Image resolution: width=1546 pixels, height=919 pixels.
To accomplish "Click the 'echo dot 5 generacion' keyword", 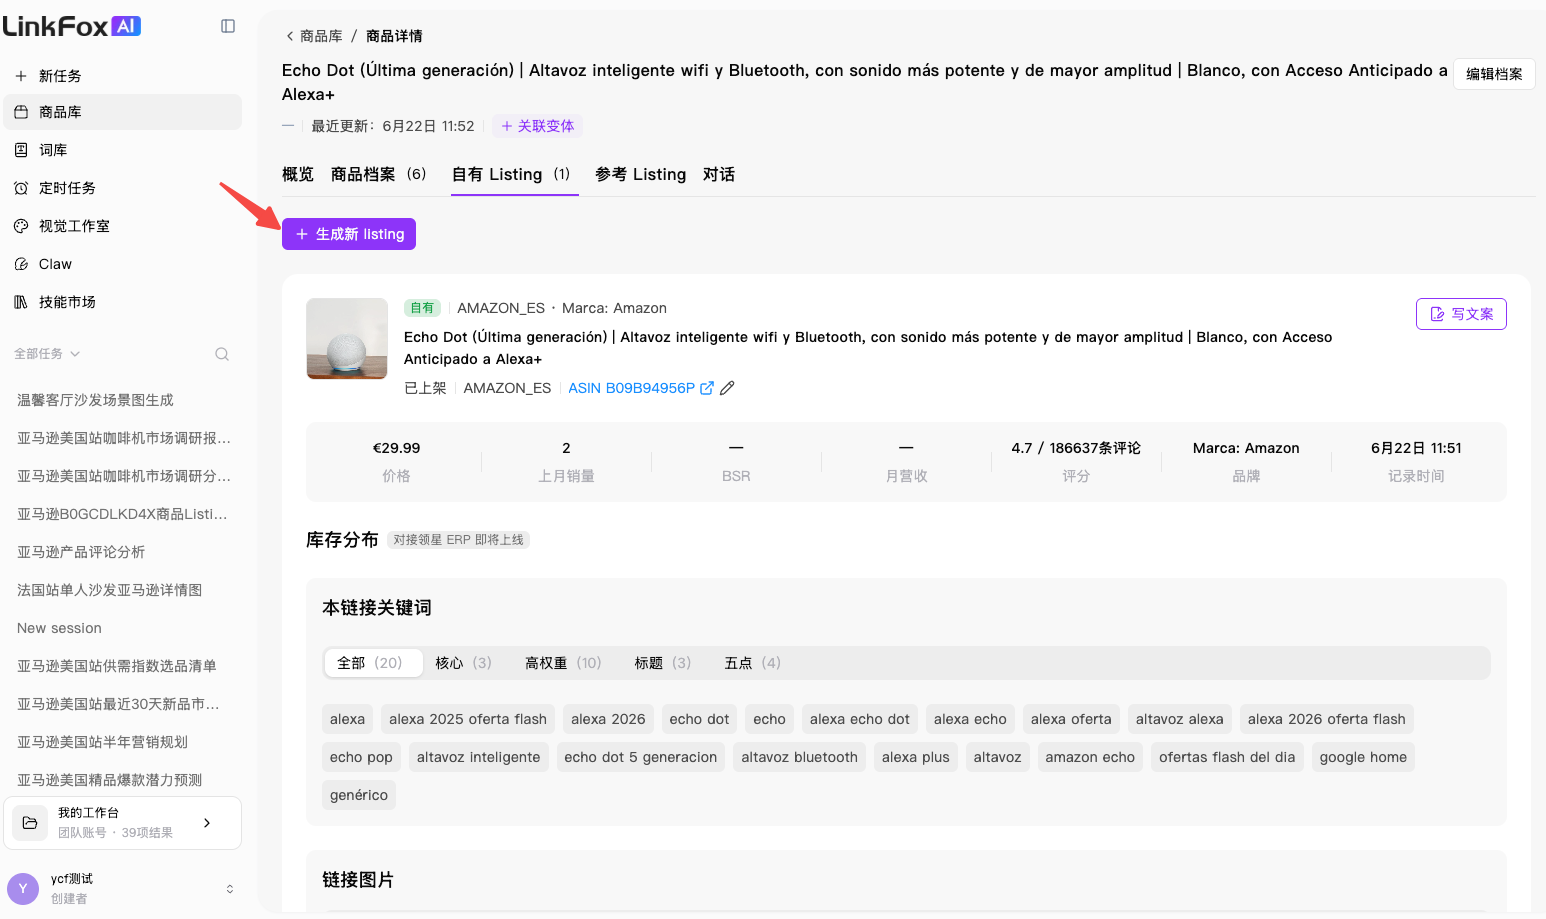I will [x=641, y=757].
